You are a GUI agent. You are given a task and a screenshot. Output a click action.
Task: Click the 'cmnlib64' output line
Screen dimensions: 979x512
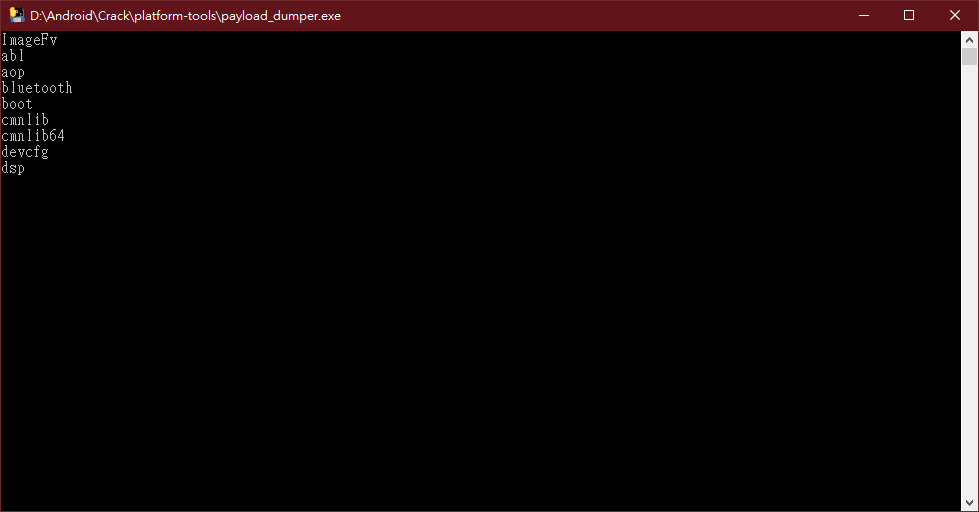click(x=33, y=136)
